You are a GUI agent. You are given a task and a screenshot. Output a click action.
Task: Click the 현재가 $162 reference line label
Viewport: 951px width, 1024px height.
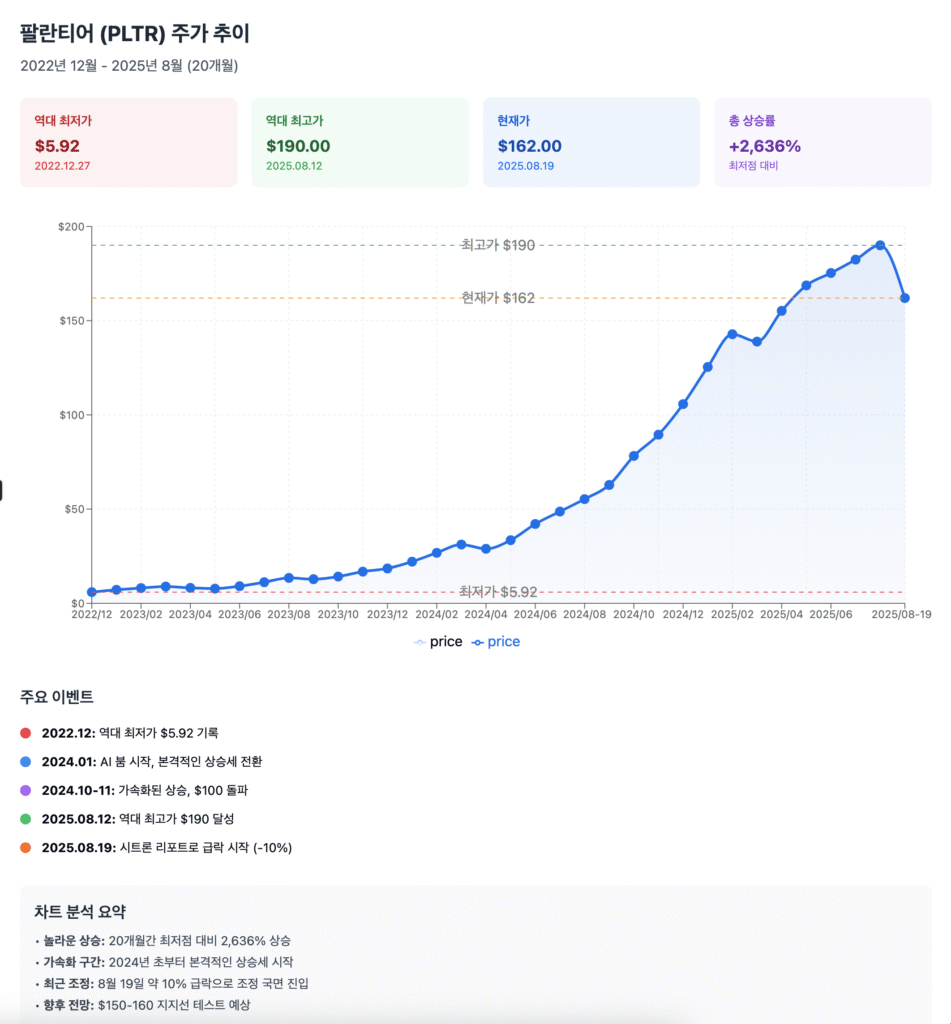pyautogui.click(x=498, y=298)
